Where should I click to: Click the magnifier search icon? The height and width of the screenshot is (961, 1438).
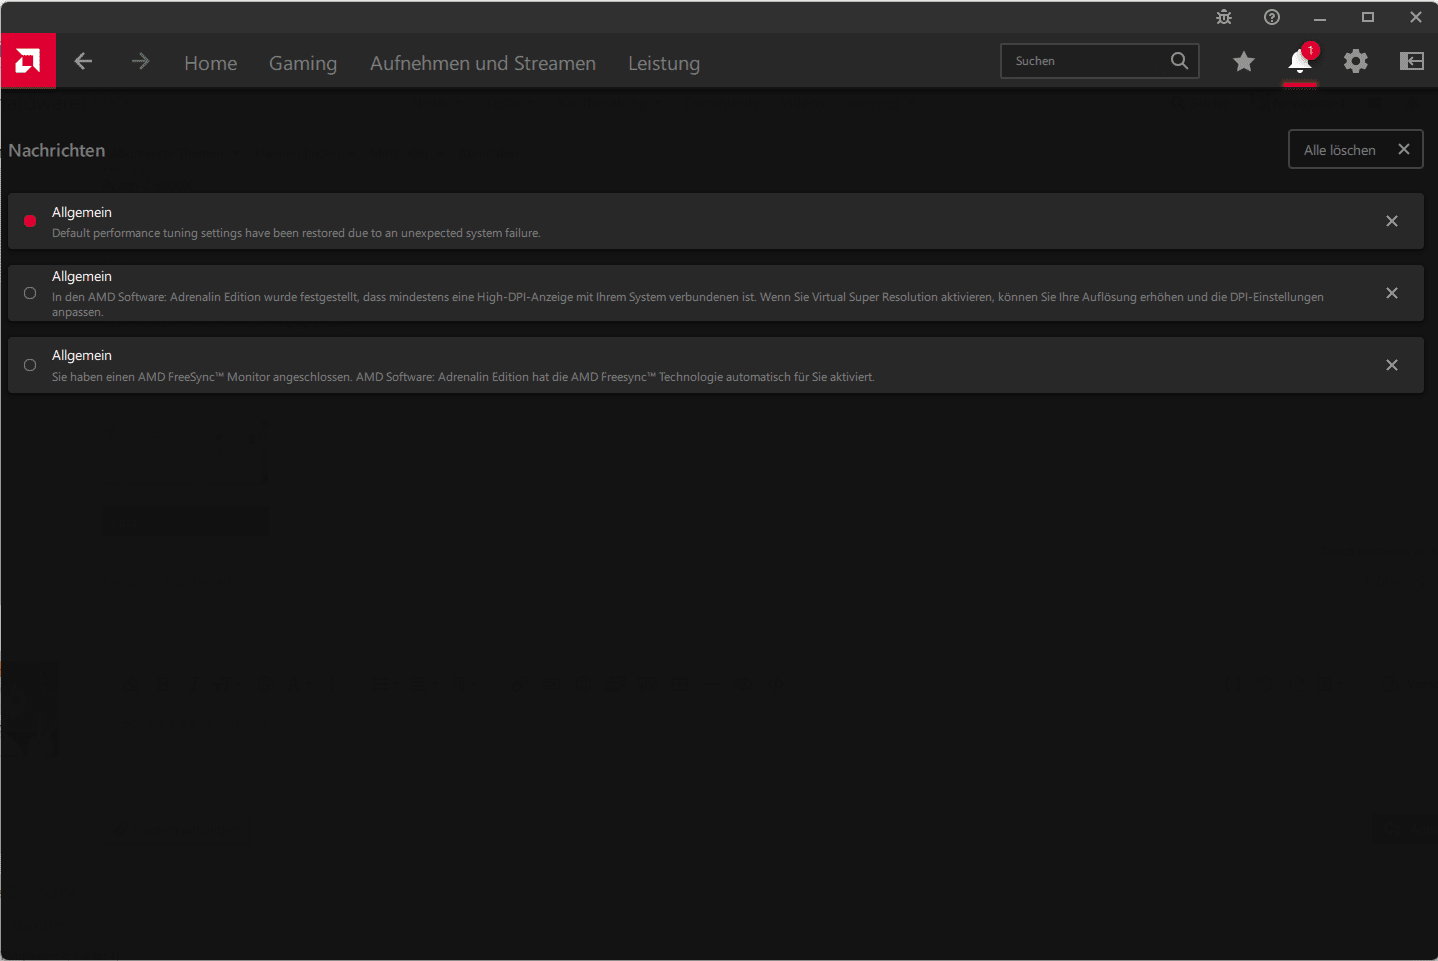tap(1180, 61)
